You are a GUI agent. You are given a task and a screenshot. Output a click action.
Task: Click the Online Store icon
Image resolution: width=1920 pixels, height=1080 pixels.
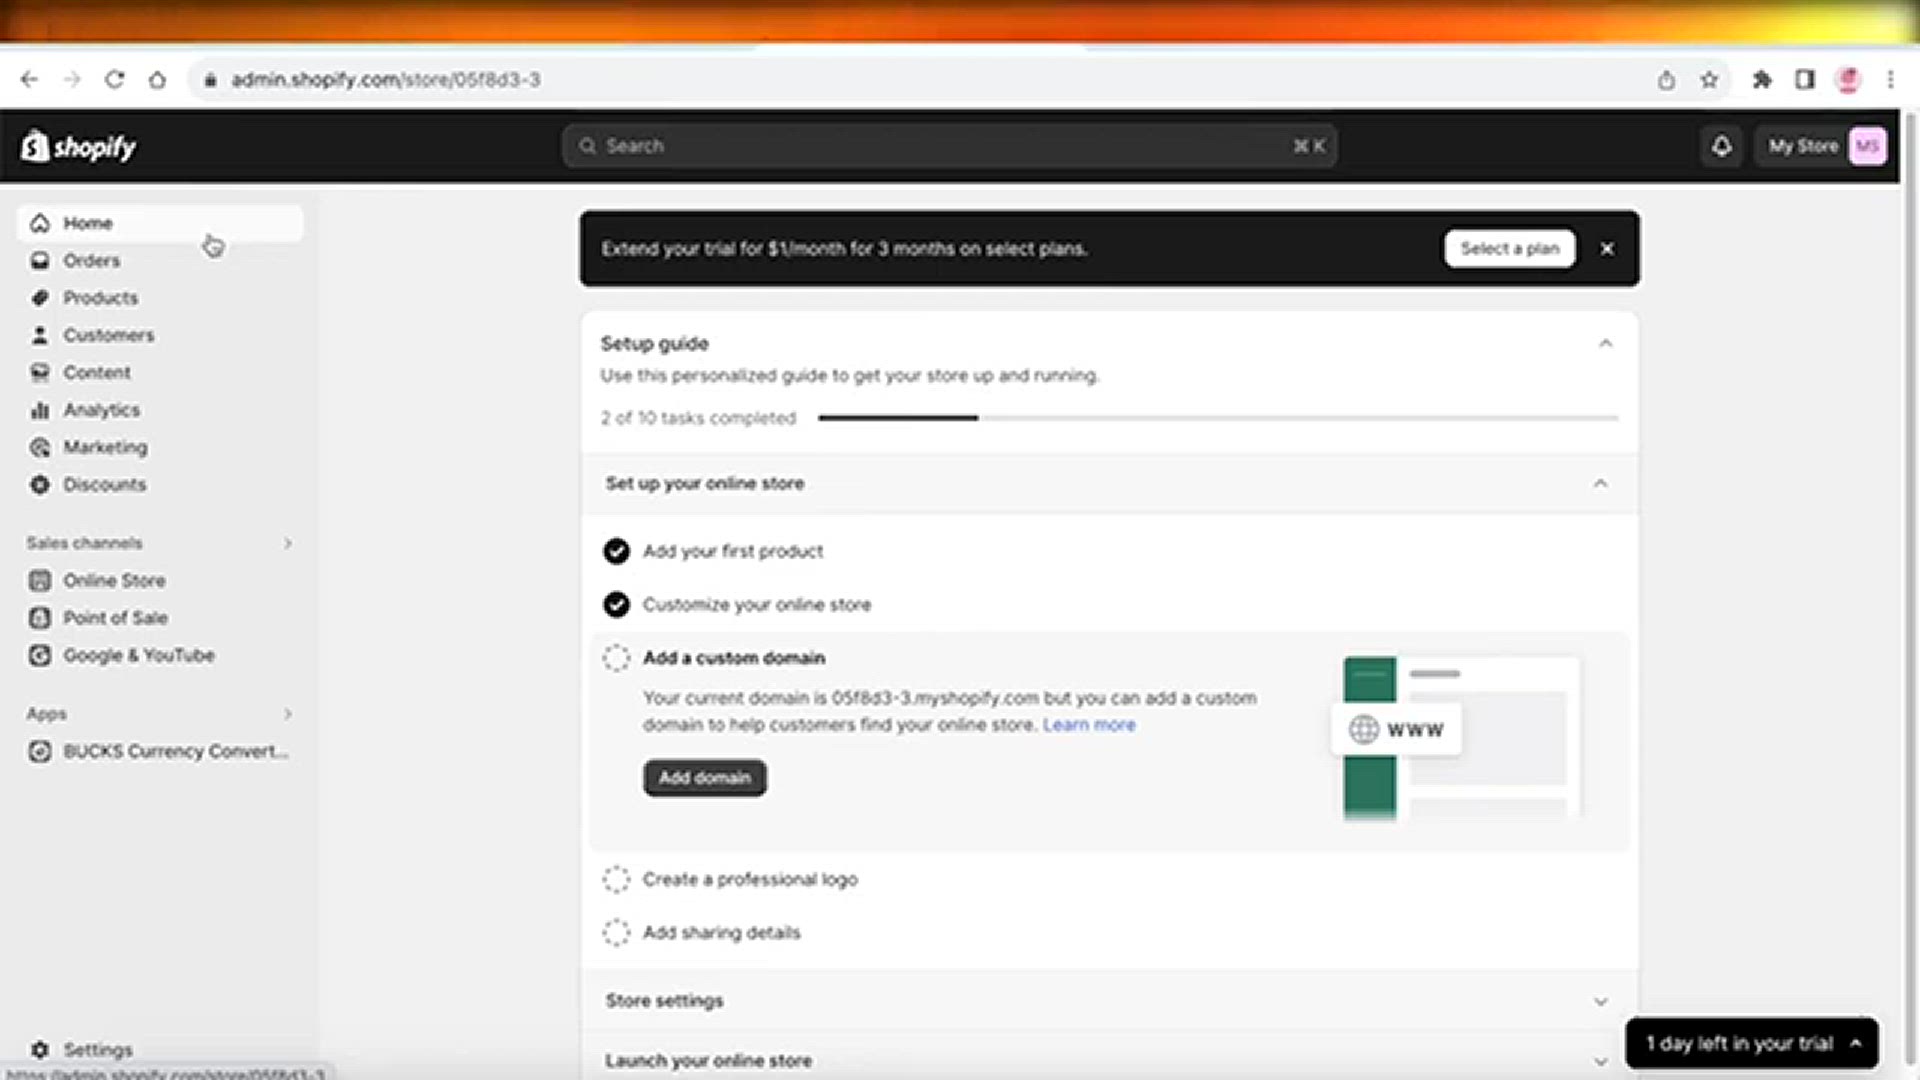[x=40, y=581]
